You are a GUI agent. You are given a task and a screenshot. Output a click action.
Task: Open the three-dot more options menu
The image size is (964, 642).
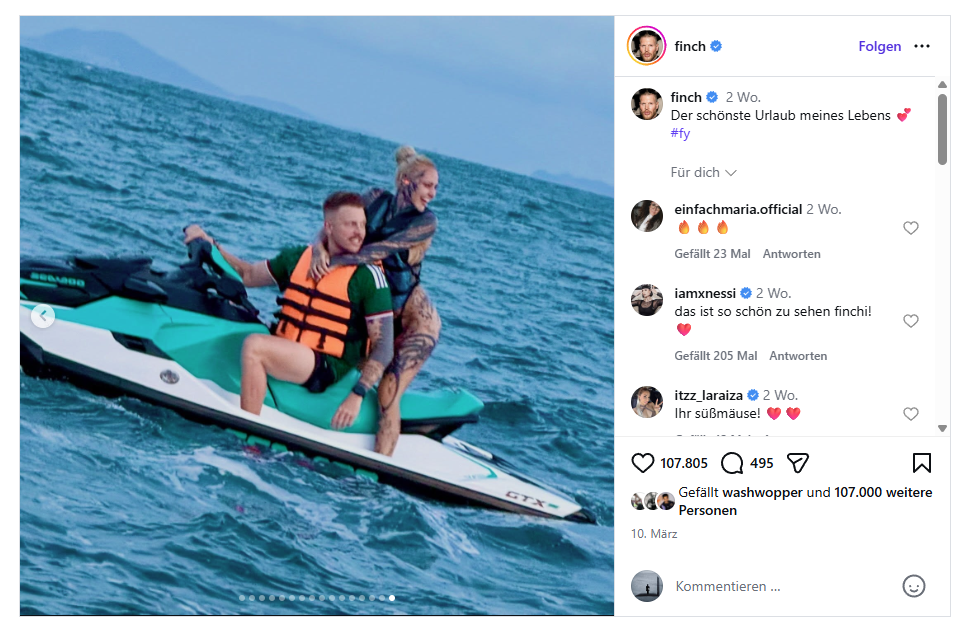tap(922, 46)
